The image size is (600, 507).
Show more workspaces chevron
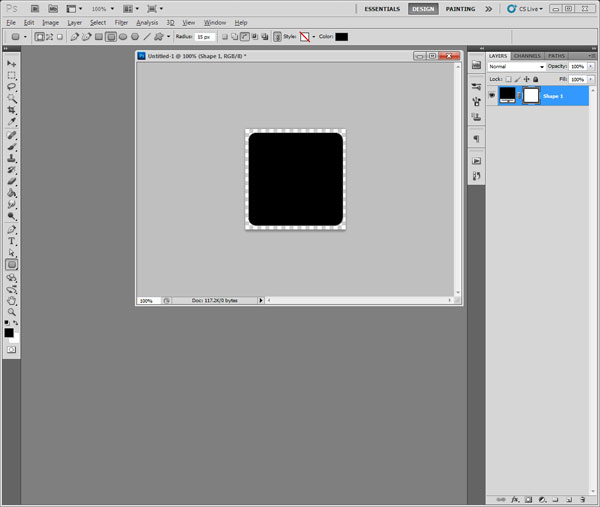tap(489, 9)
